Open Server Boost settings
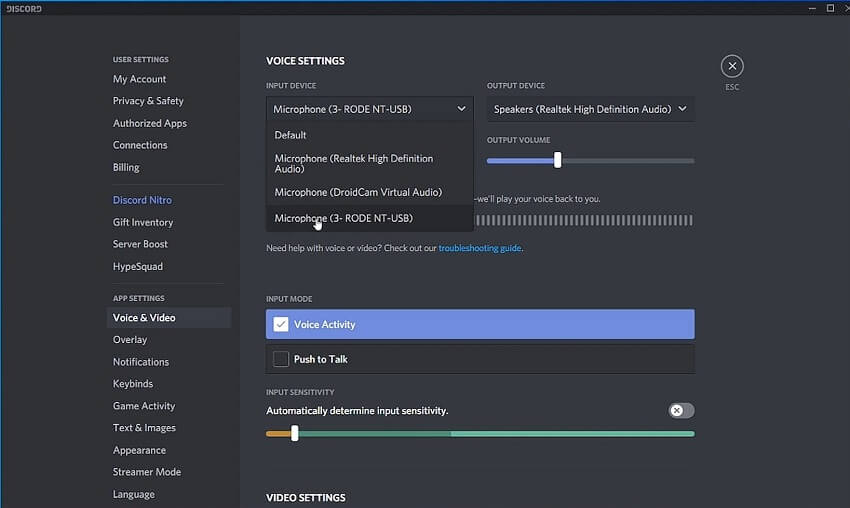 coord(140,244)
